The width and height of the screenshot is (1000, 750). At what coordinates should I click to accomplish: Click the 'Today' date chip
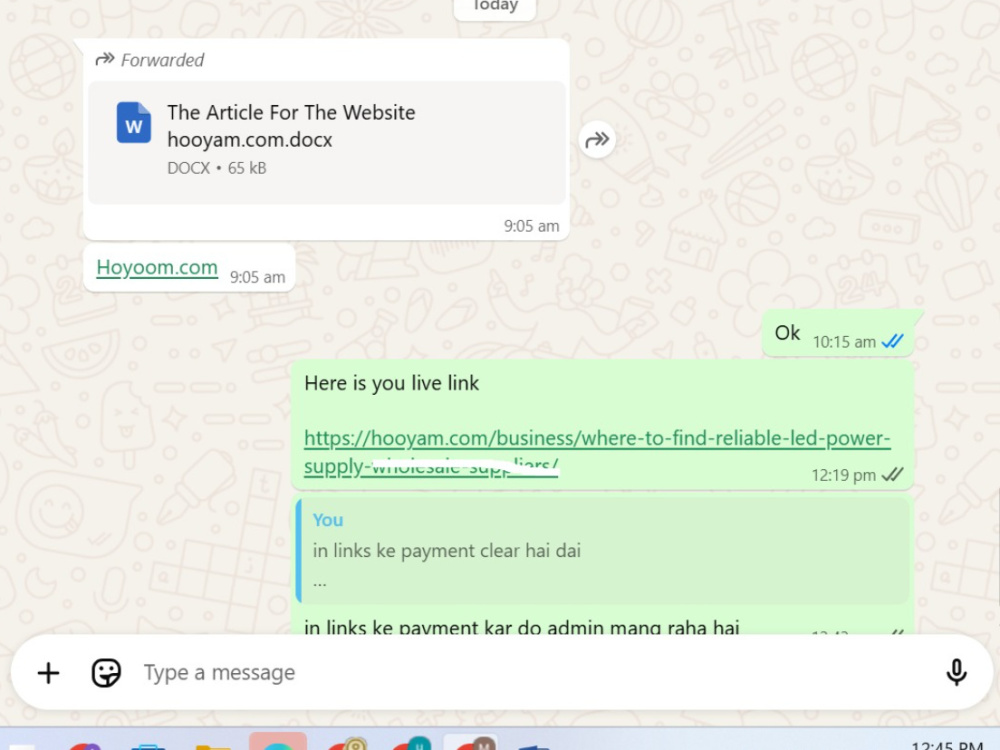point(494,8)
